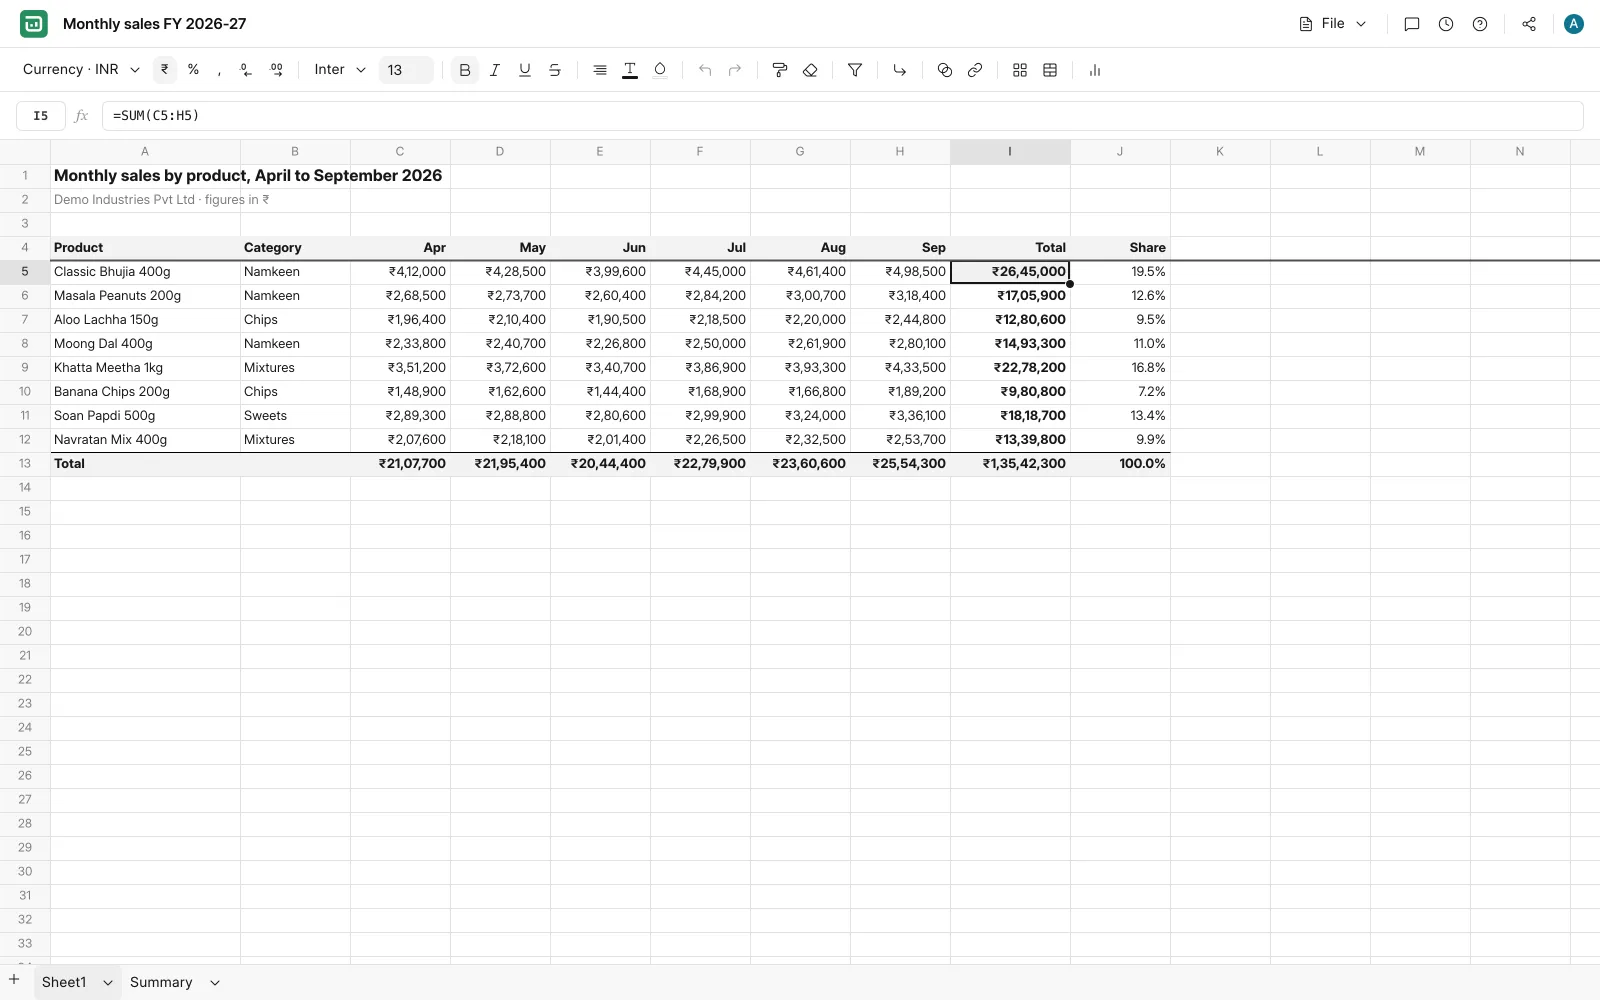
Task: Select cell Khatta Meetha 1kg
Action: [145, 368]
